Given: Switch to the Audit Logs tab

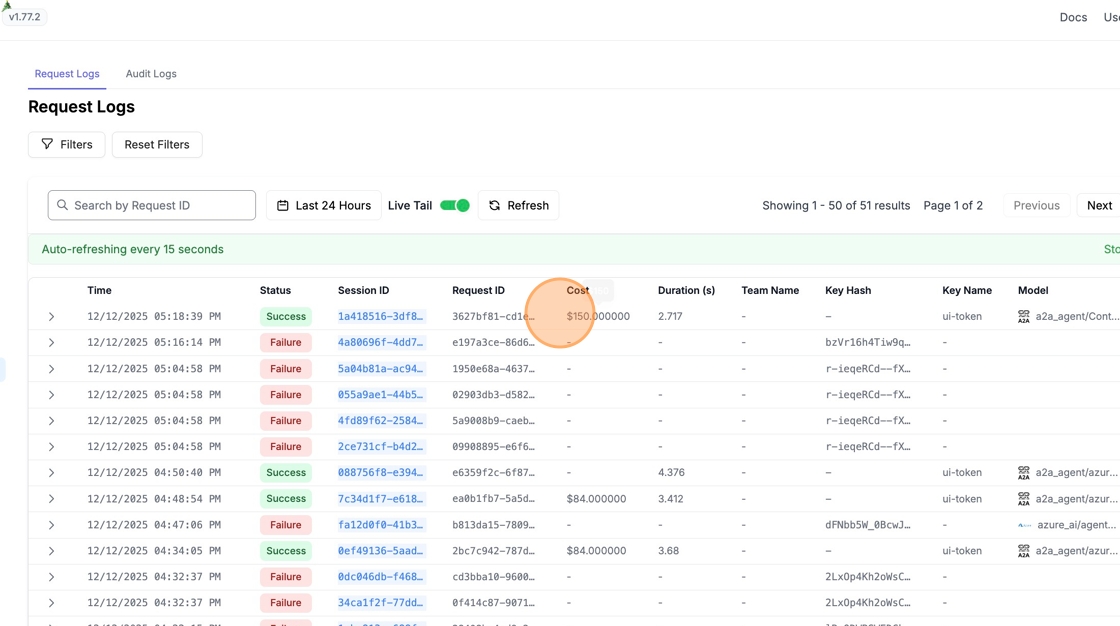Looking at the screenshot, I should [x=151, y=74].
